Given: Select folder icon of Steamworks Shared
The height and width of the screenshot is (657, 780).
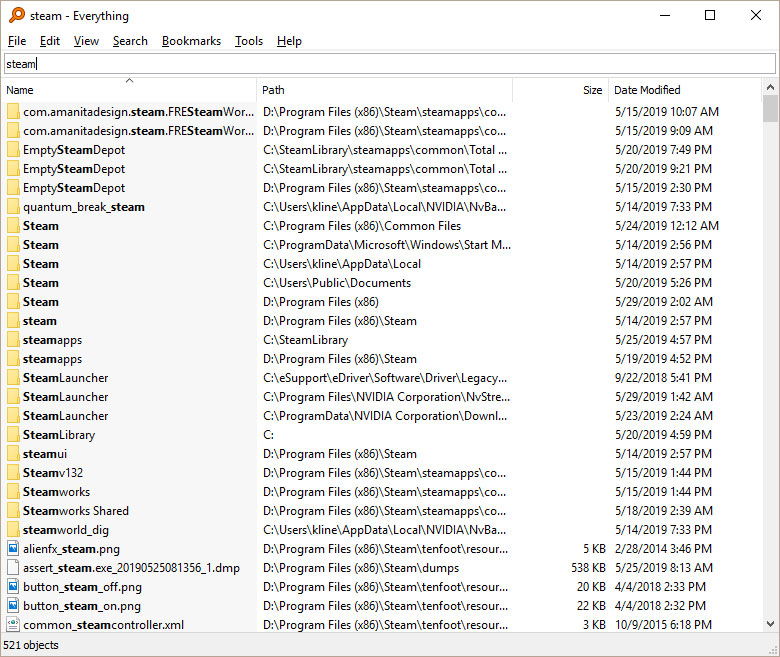Looking at the screenshot, I should tap(13, 511).
